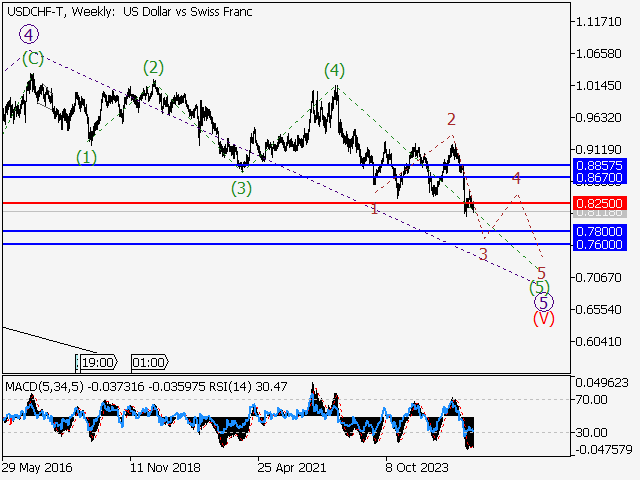The image size is (640, 480).
Task: Click the purple circled 4 wave label
Action: (x=29, y=35)
